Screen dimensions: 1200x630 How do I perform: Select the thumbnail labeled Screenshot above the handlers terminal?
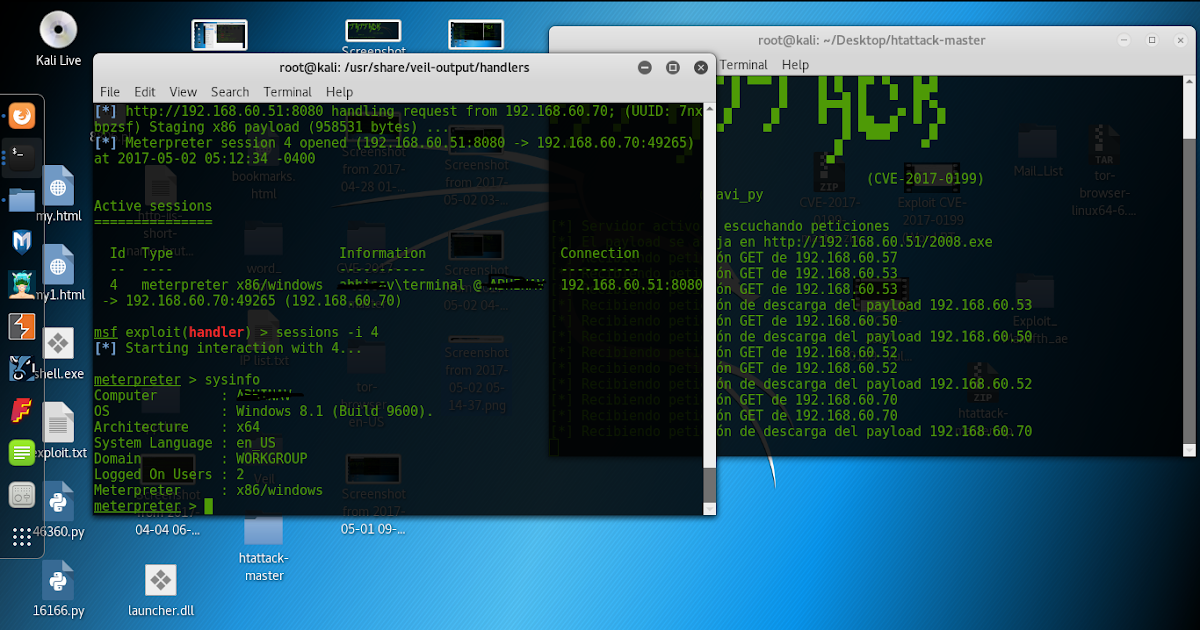[x=373, y=39]
